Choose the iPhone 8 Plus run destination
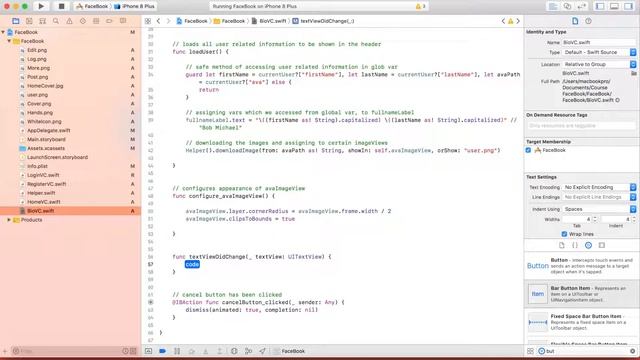The image size is (640, 360). coord(134,6)
